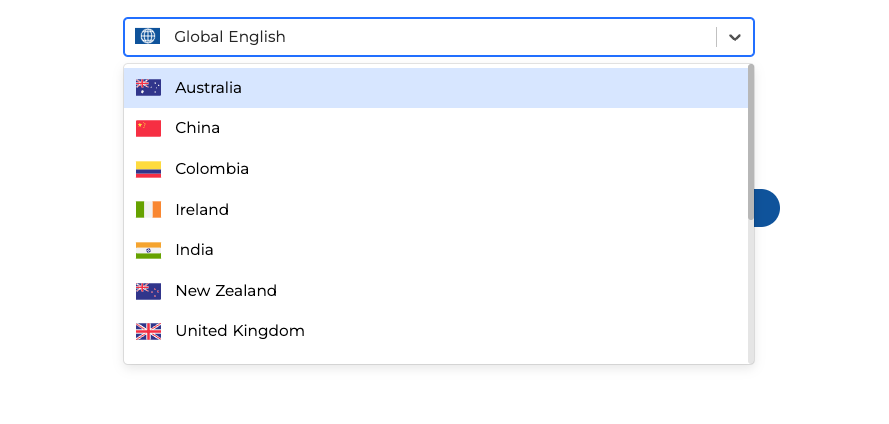Click the globe icon beside Global English
This screenshot has height=424, width=889.
tap(147, 37)
